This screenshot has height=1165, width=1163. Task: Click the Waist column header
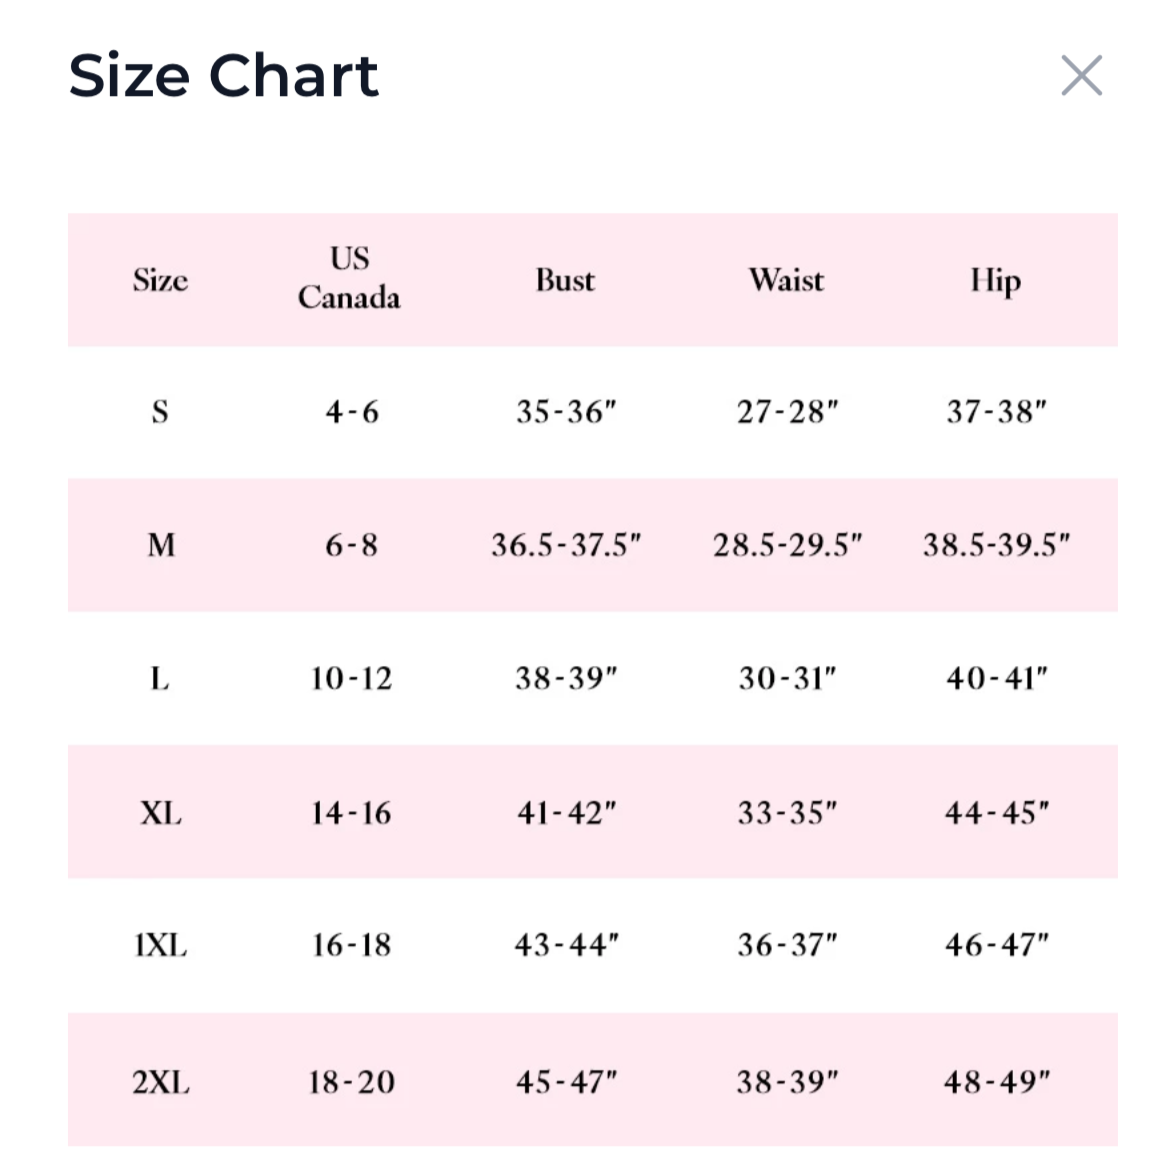(x=787, y=280)
